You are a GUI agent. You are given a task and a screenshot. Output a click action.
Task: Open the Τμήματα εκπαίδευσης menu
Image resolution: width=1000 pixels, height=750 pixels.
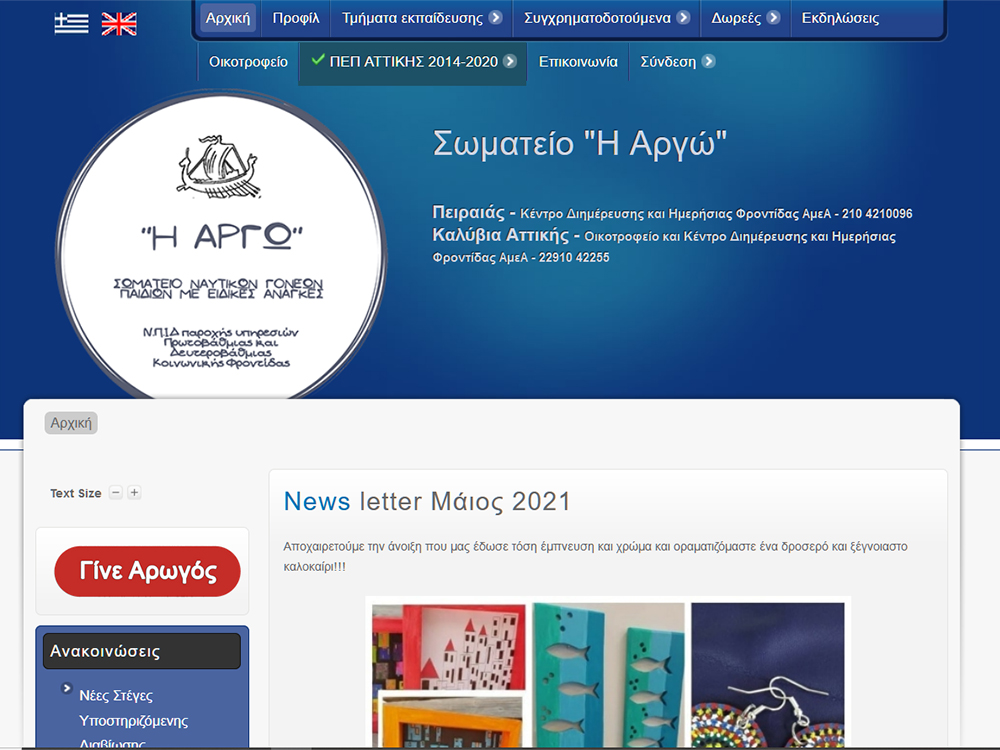[x=413, y=18]
